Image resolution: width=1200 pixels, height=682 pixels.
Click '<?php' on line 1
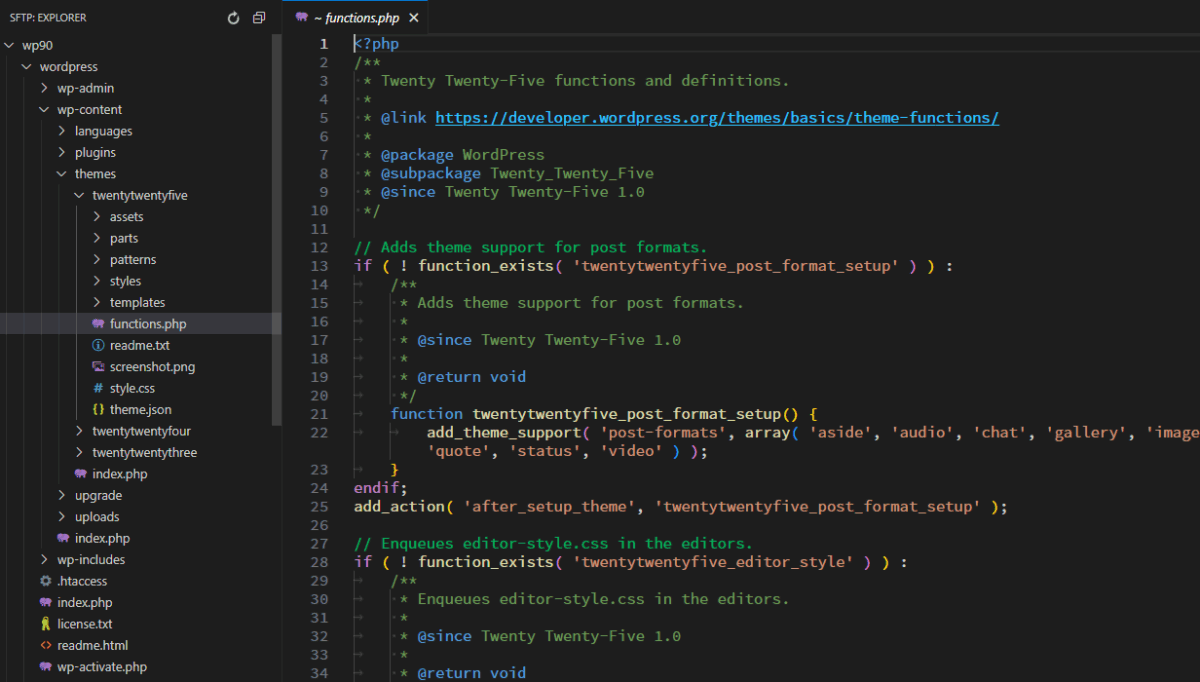pyautogui.click(x=377, y=44)
